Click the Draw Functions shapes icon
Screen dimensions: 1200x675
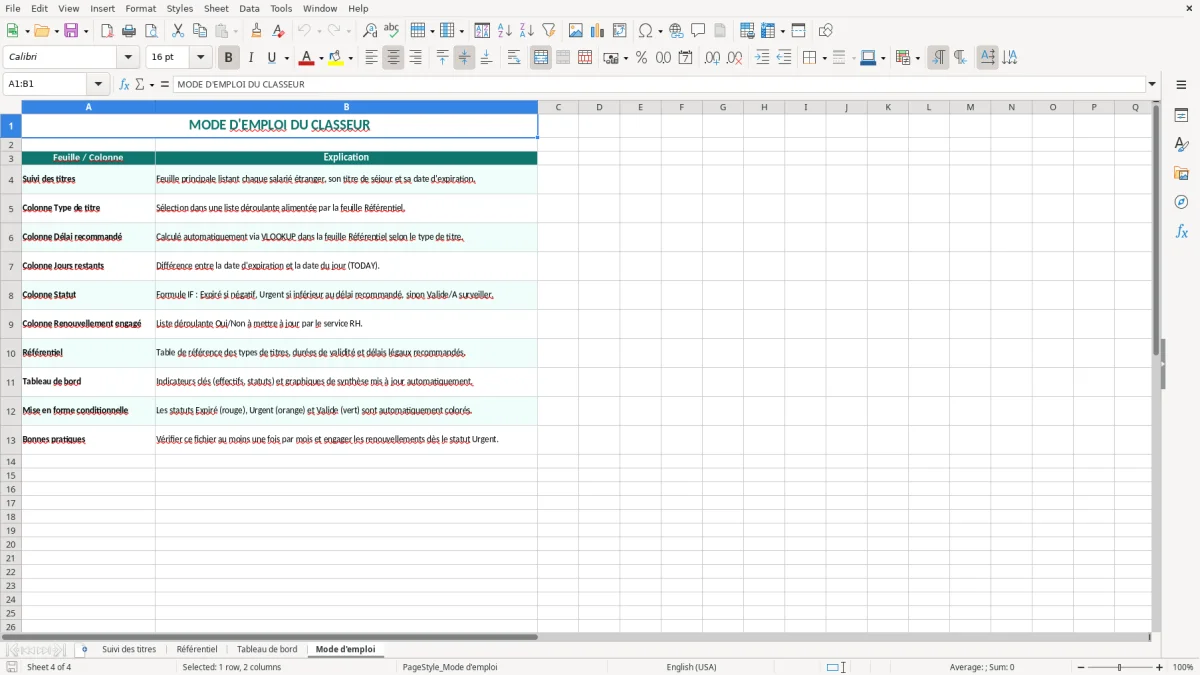pos(826,31)
